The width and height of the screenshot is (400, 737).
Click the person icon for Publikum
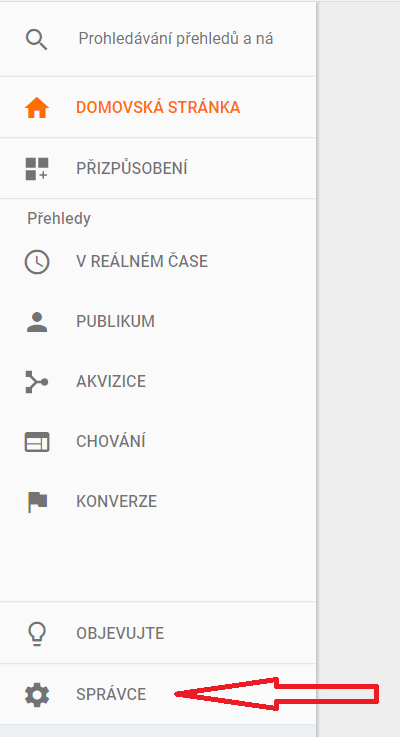(37, 322)
